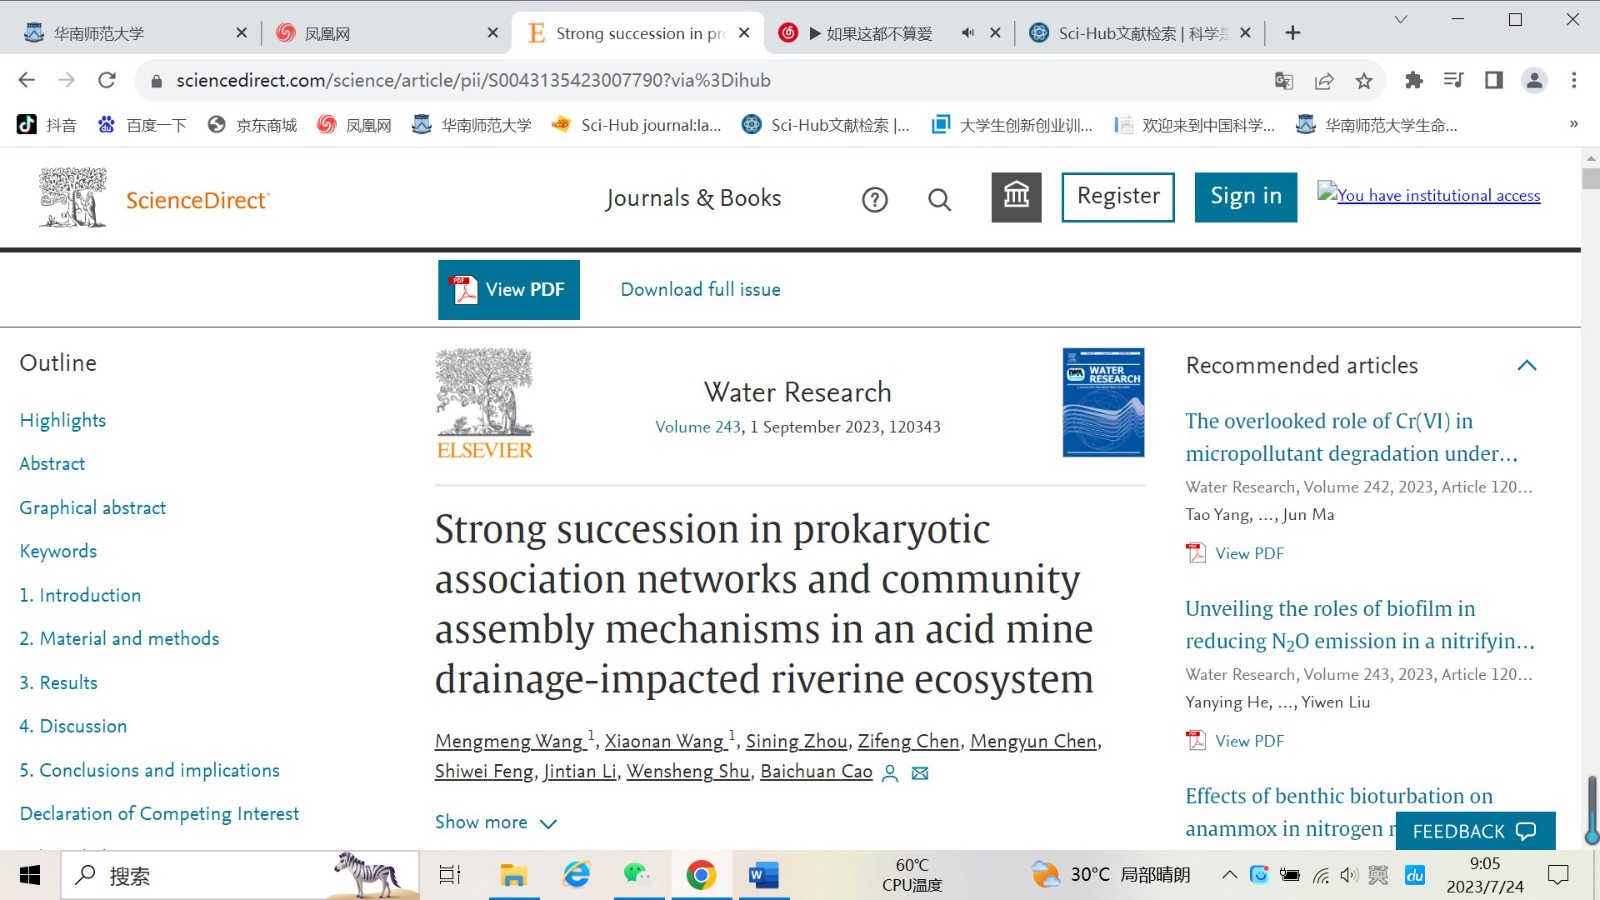Screen dimensions: 1600x900
Task: Click the Sign in button
Action: pyautogui.click(x=1246, y=197)
